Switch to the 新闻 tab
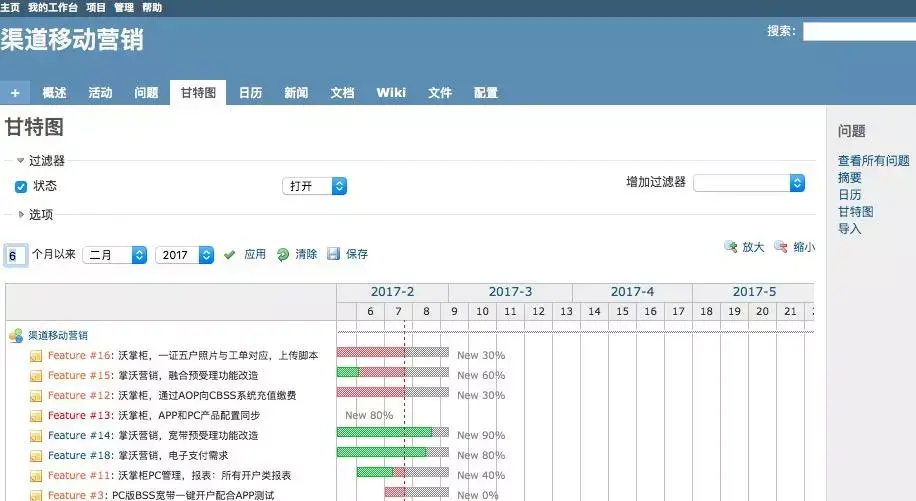Viewport: 916px width, 501px height. point(296,93)
